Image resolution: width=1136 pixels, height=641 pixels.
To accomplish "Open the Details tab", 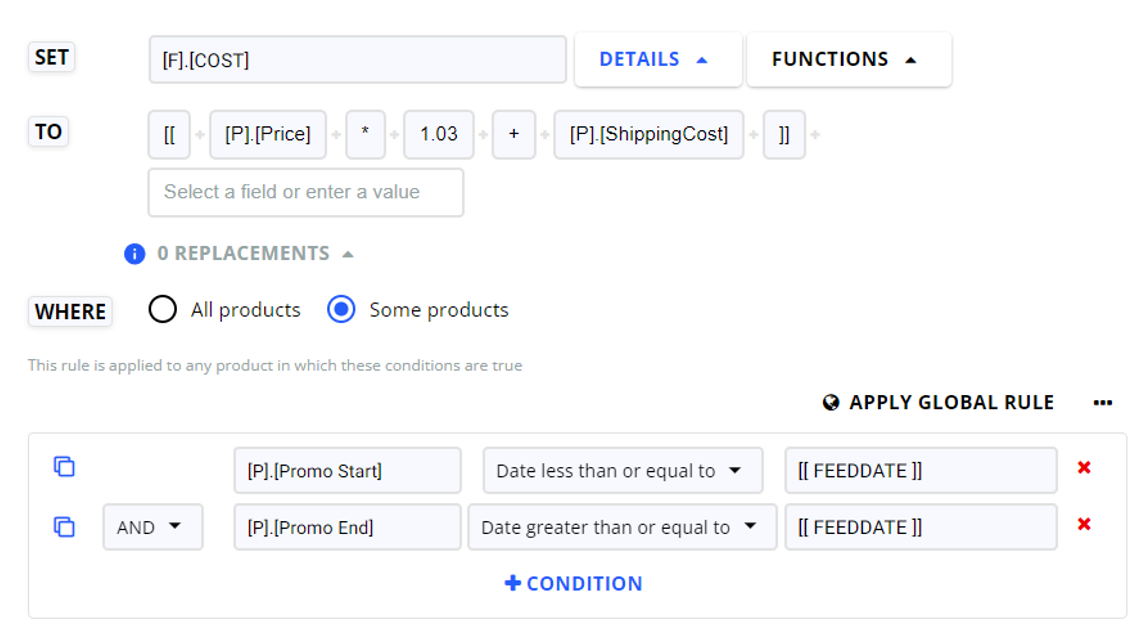I will click(x=658, y=59).
